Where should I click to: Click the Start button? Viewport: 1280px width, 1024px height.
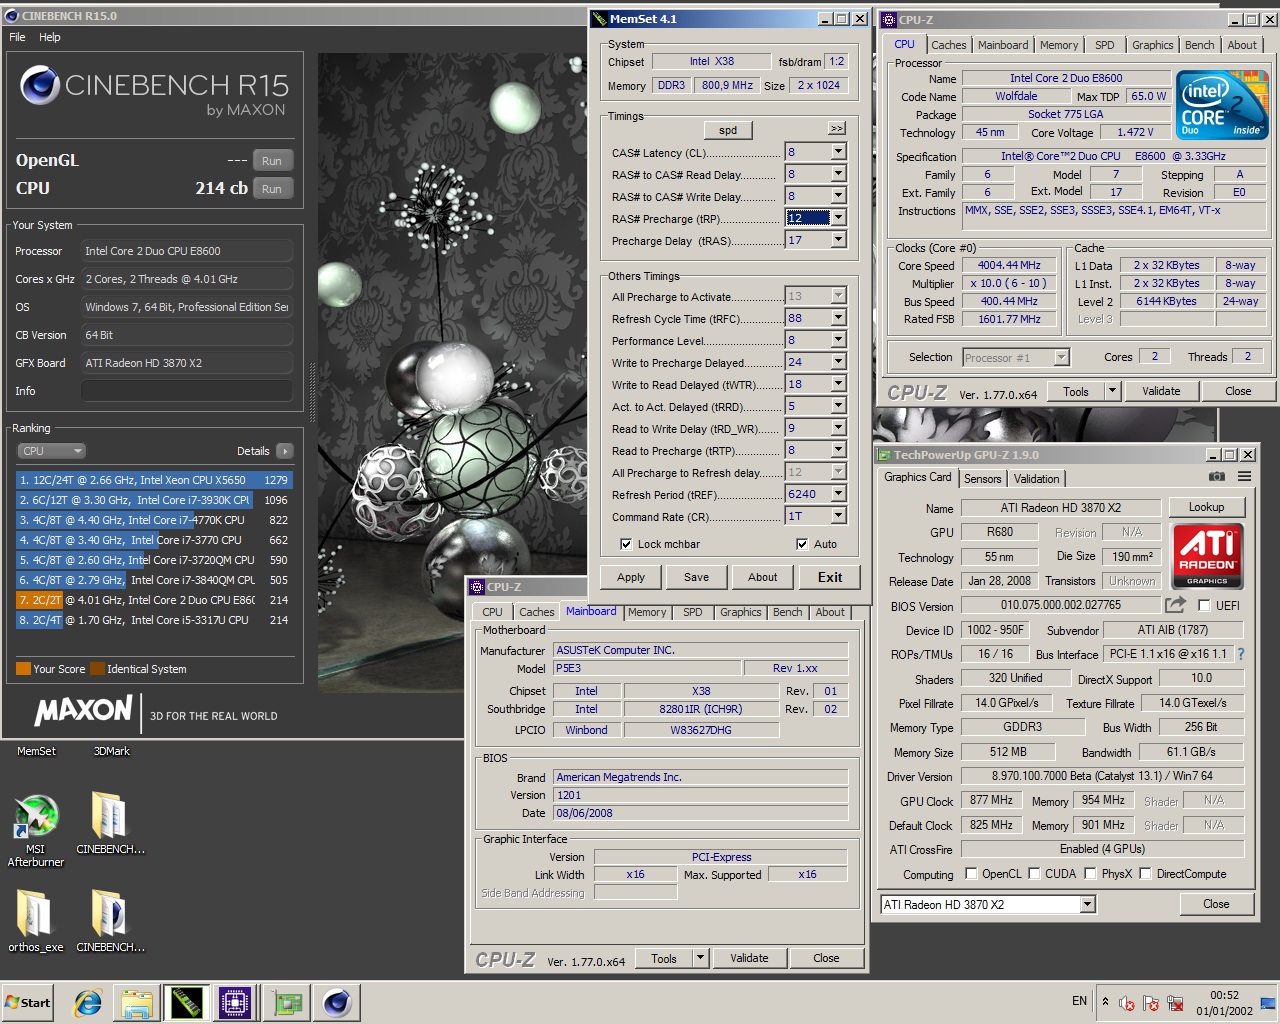click(x=28, y=1002)
